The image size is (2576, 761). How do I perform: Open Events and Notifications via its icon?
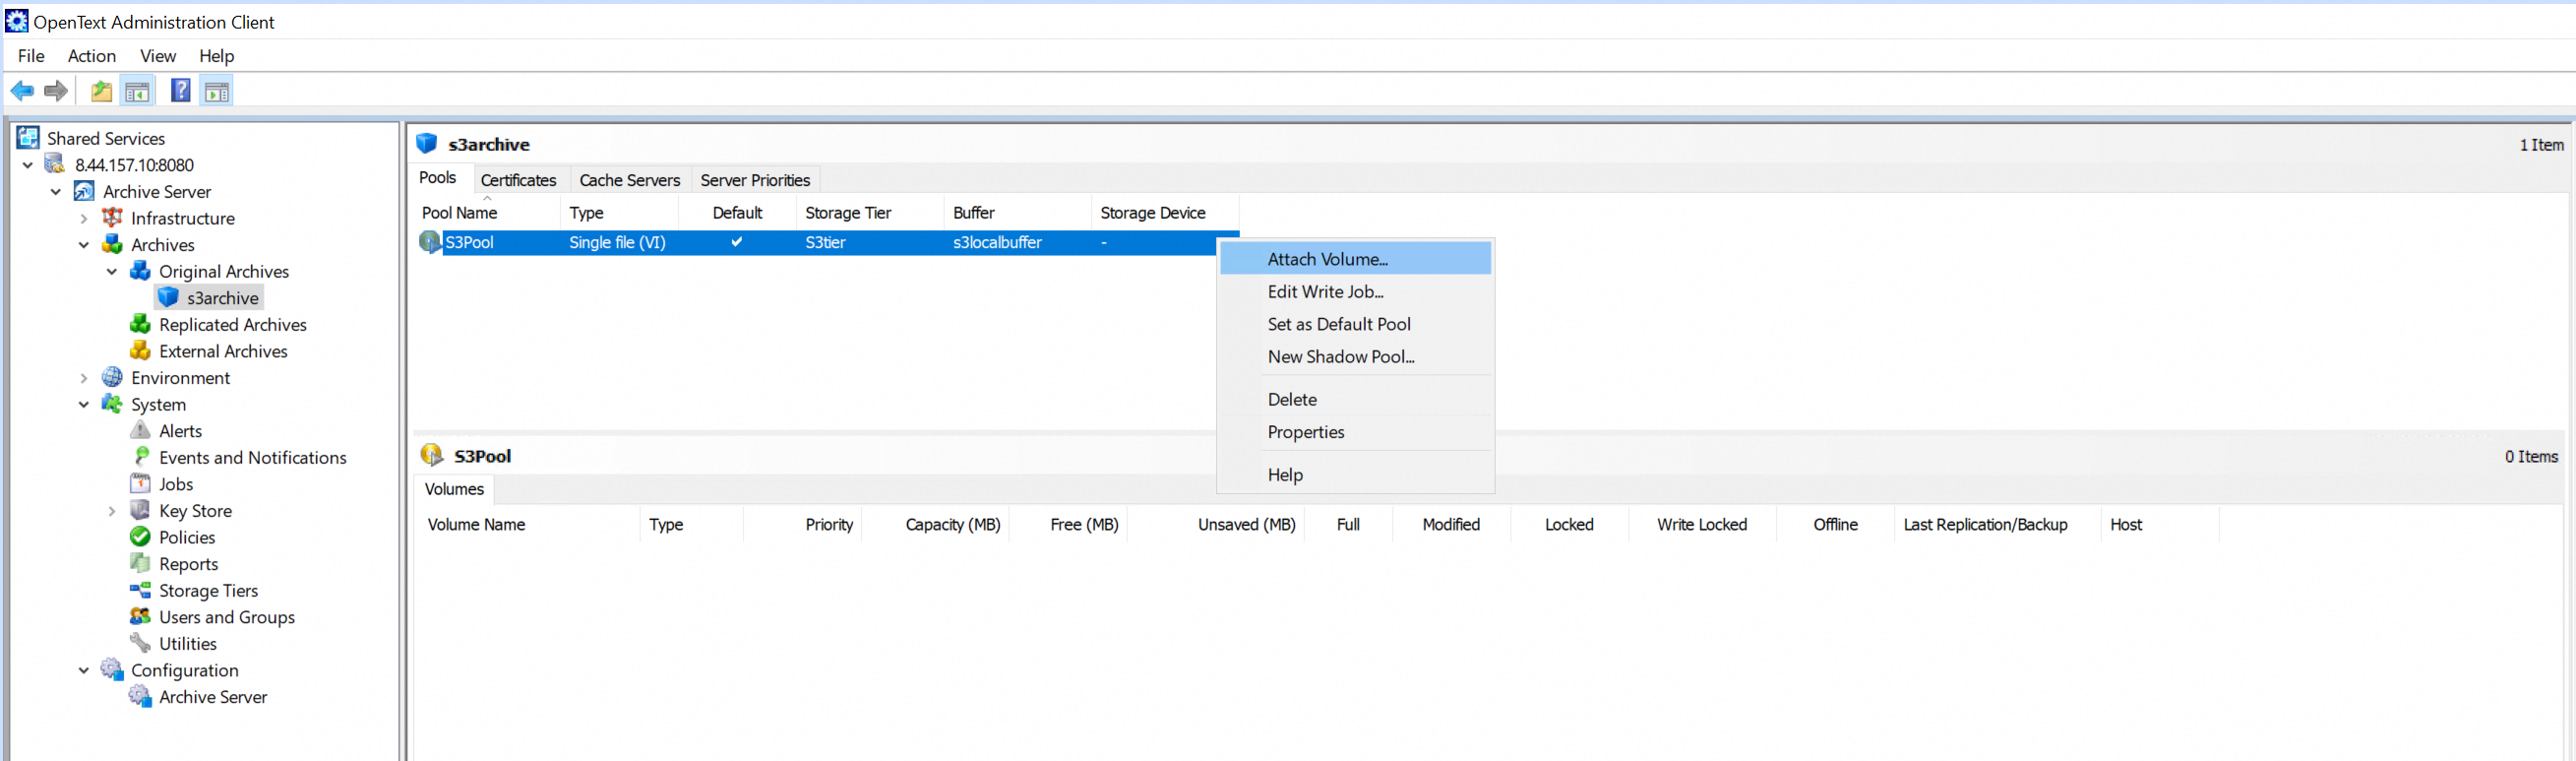pos(140,457)
